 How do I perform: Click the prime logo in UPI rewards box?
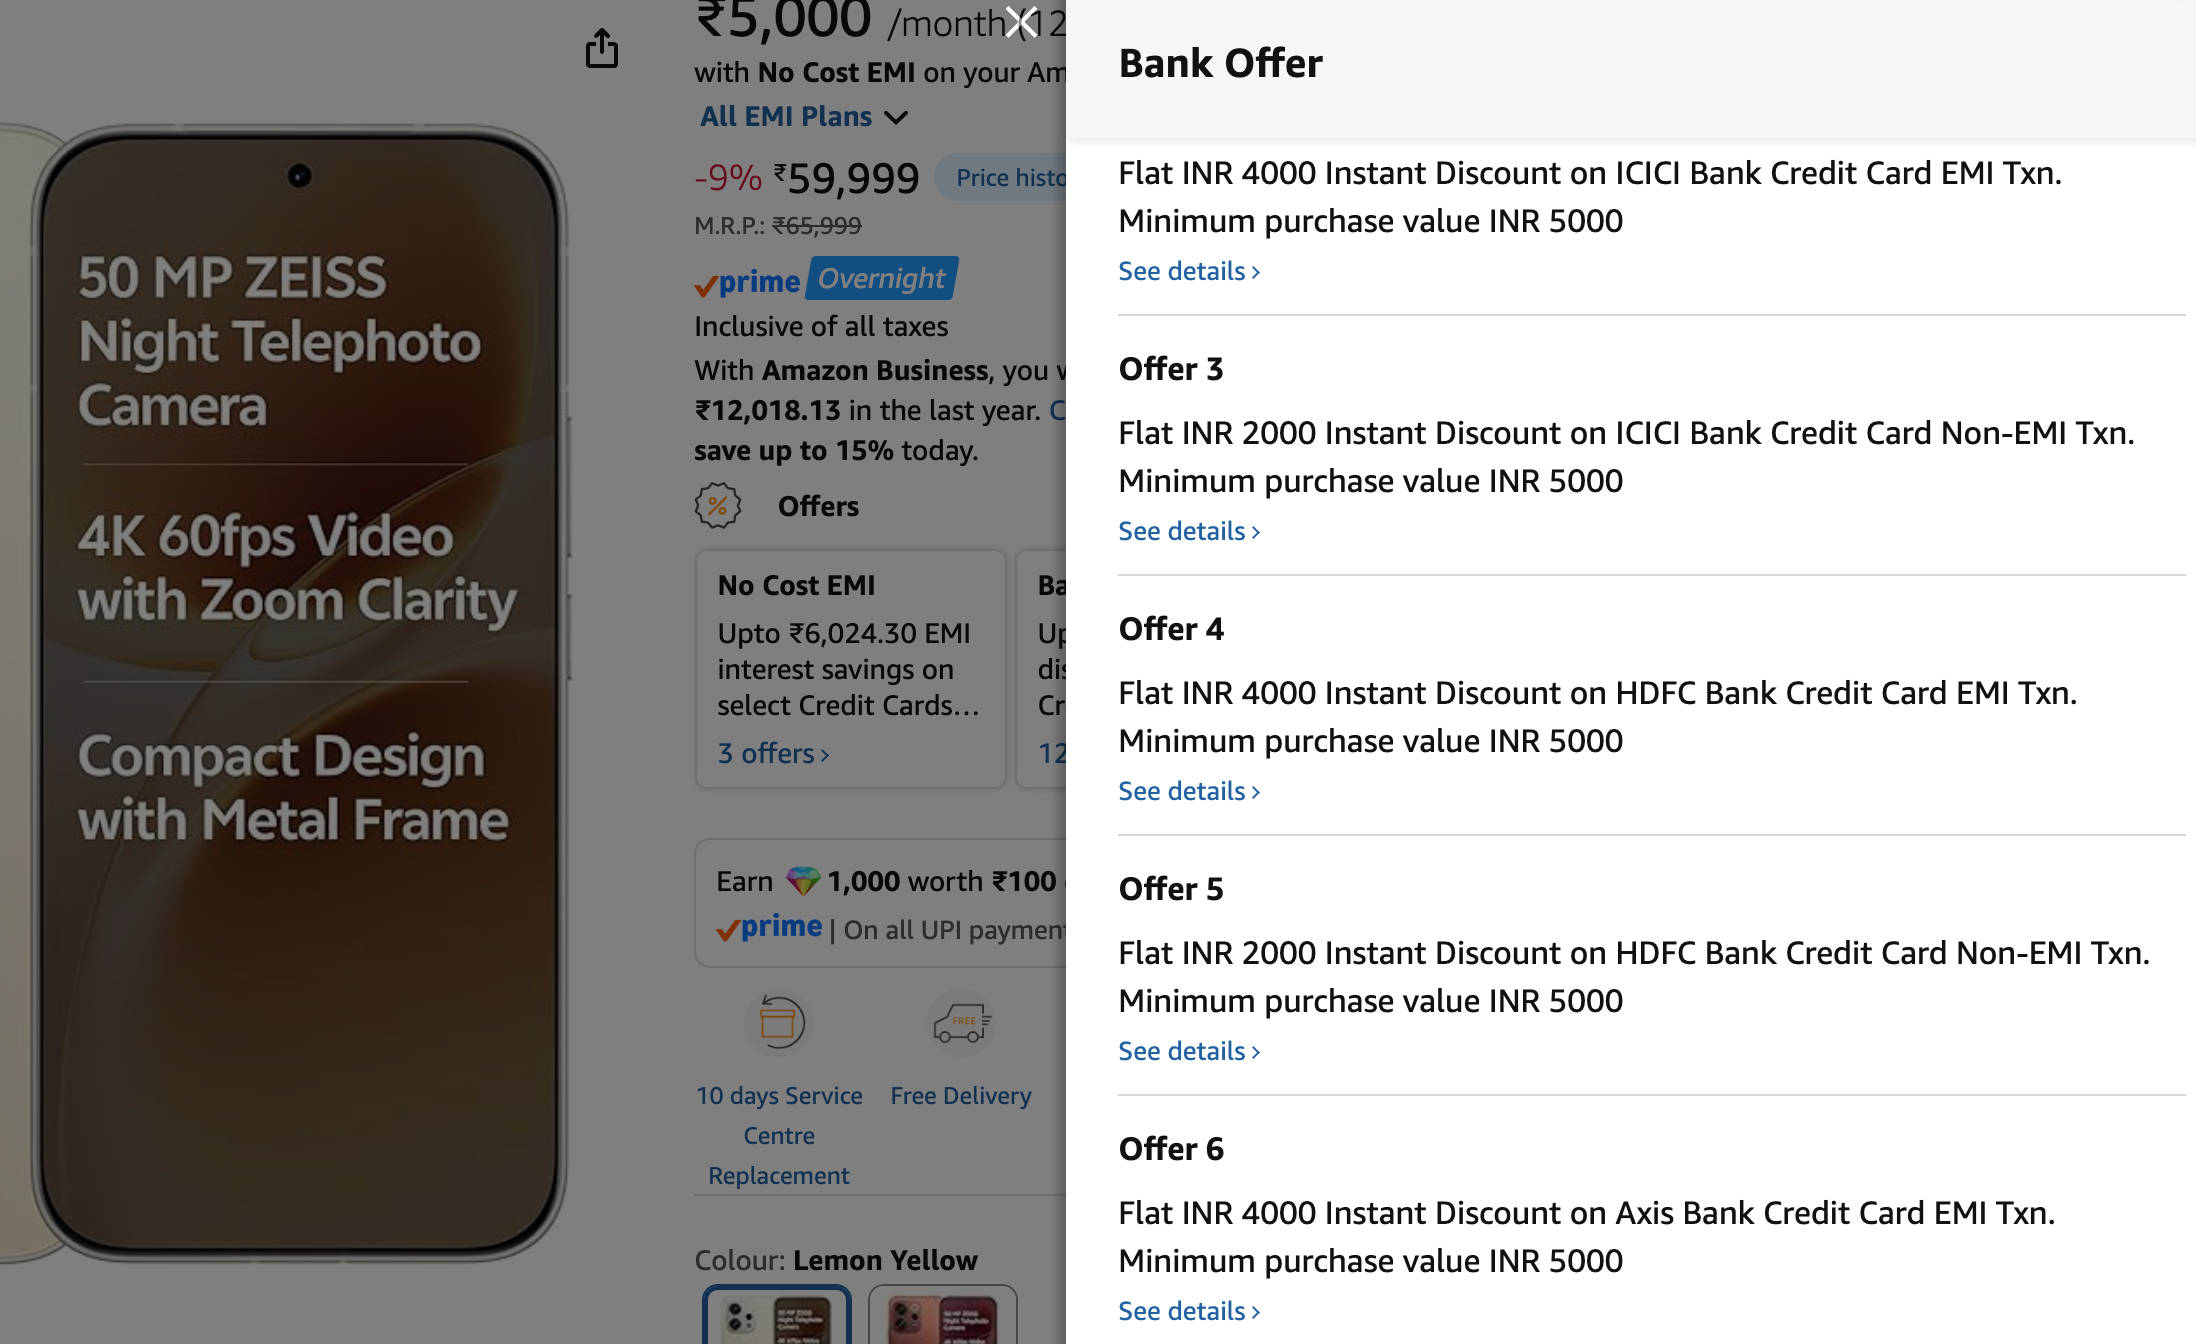(x=769, y=928)
